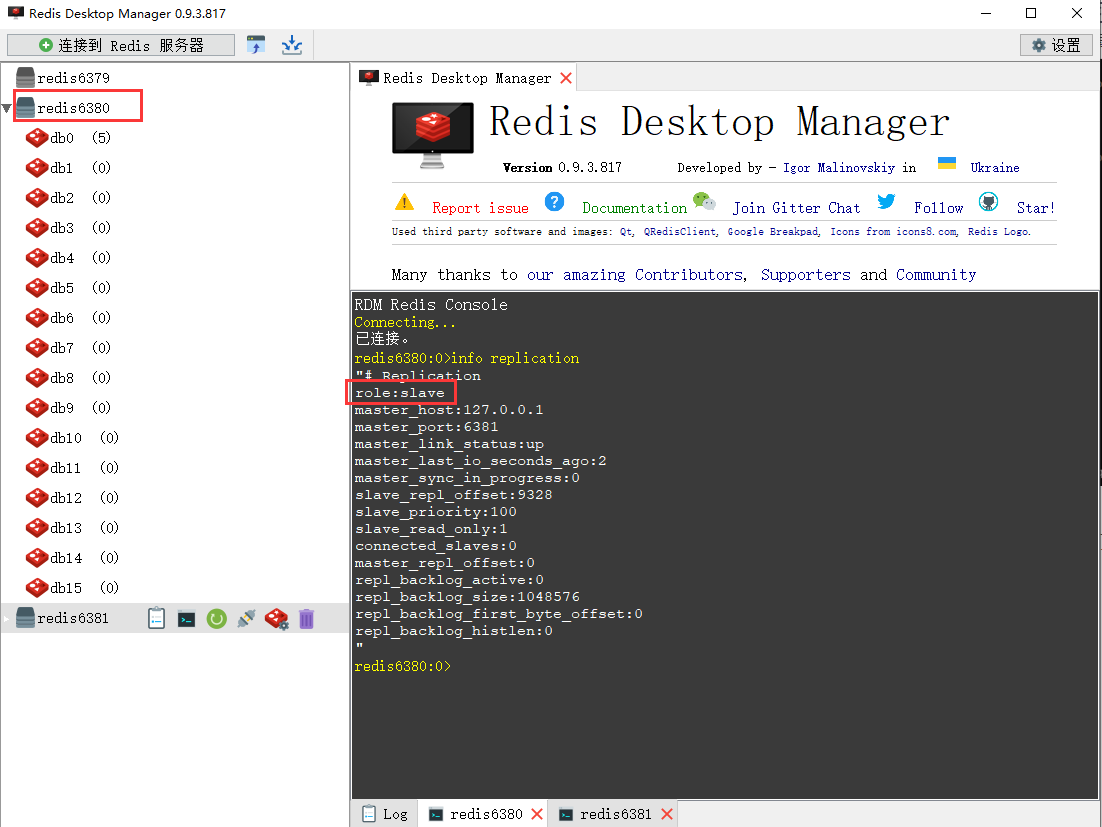Screen dimensions: 1102x827
Task: Reload redis6381 with green refresh icon
Action: (x=216, y=619)
